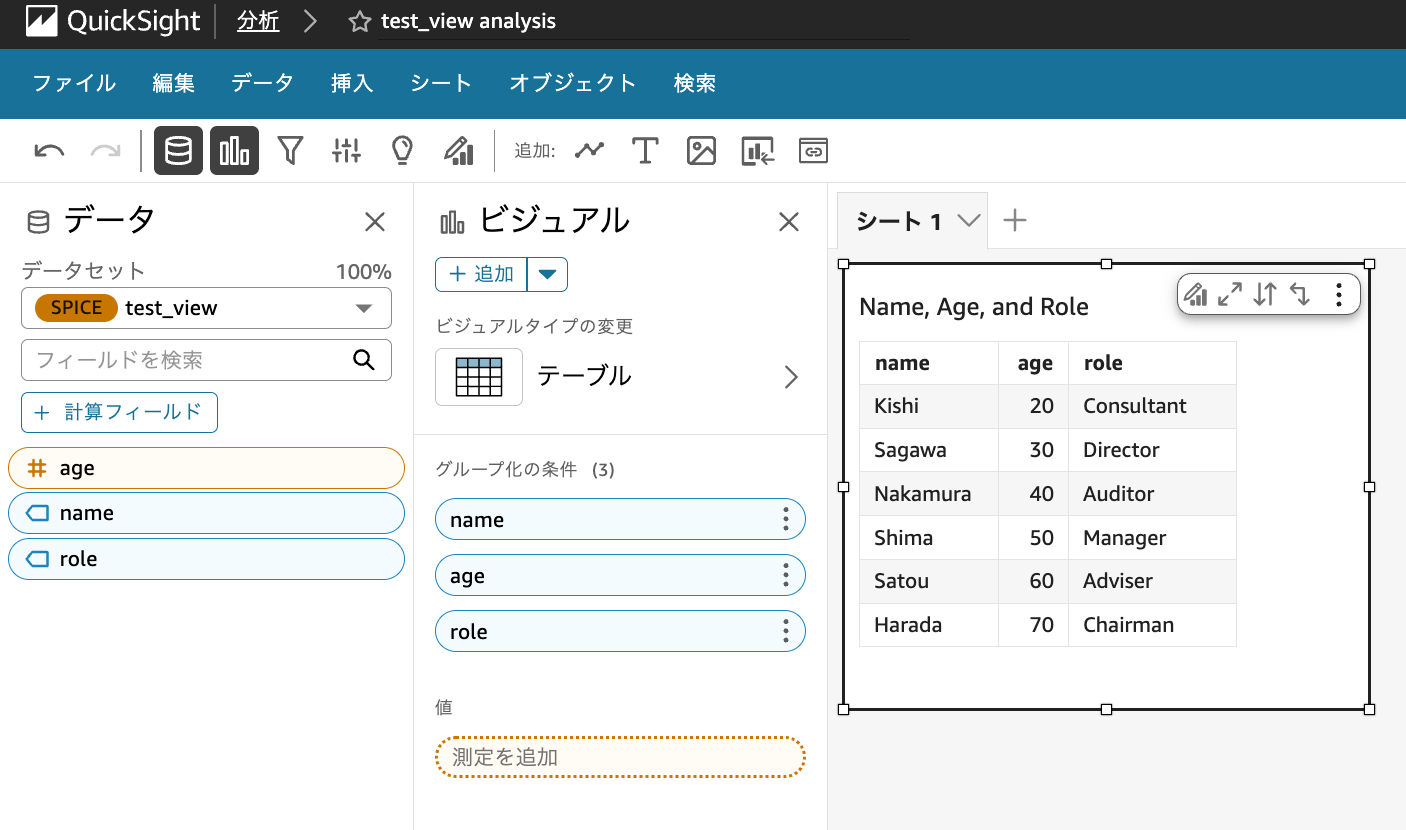Click the Chairman cell in table
Image resolution: width=1406 pixels, height=830 pixels.
[x=1152, y=625]
